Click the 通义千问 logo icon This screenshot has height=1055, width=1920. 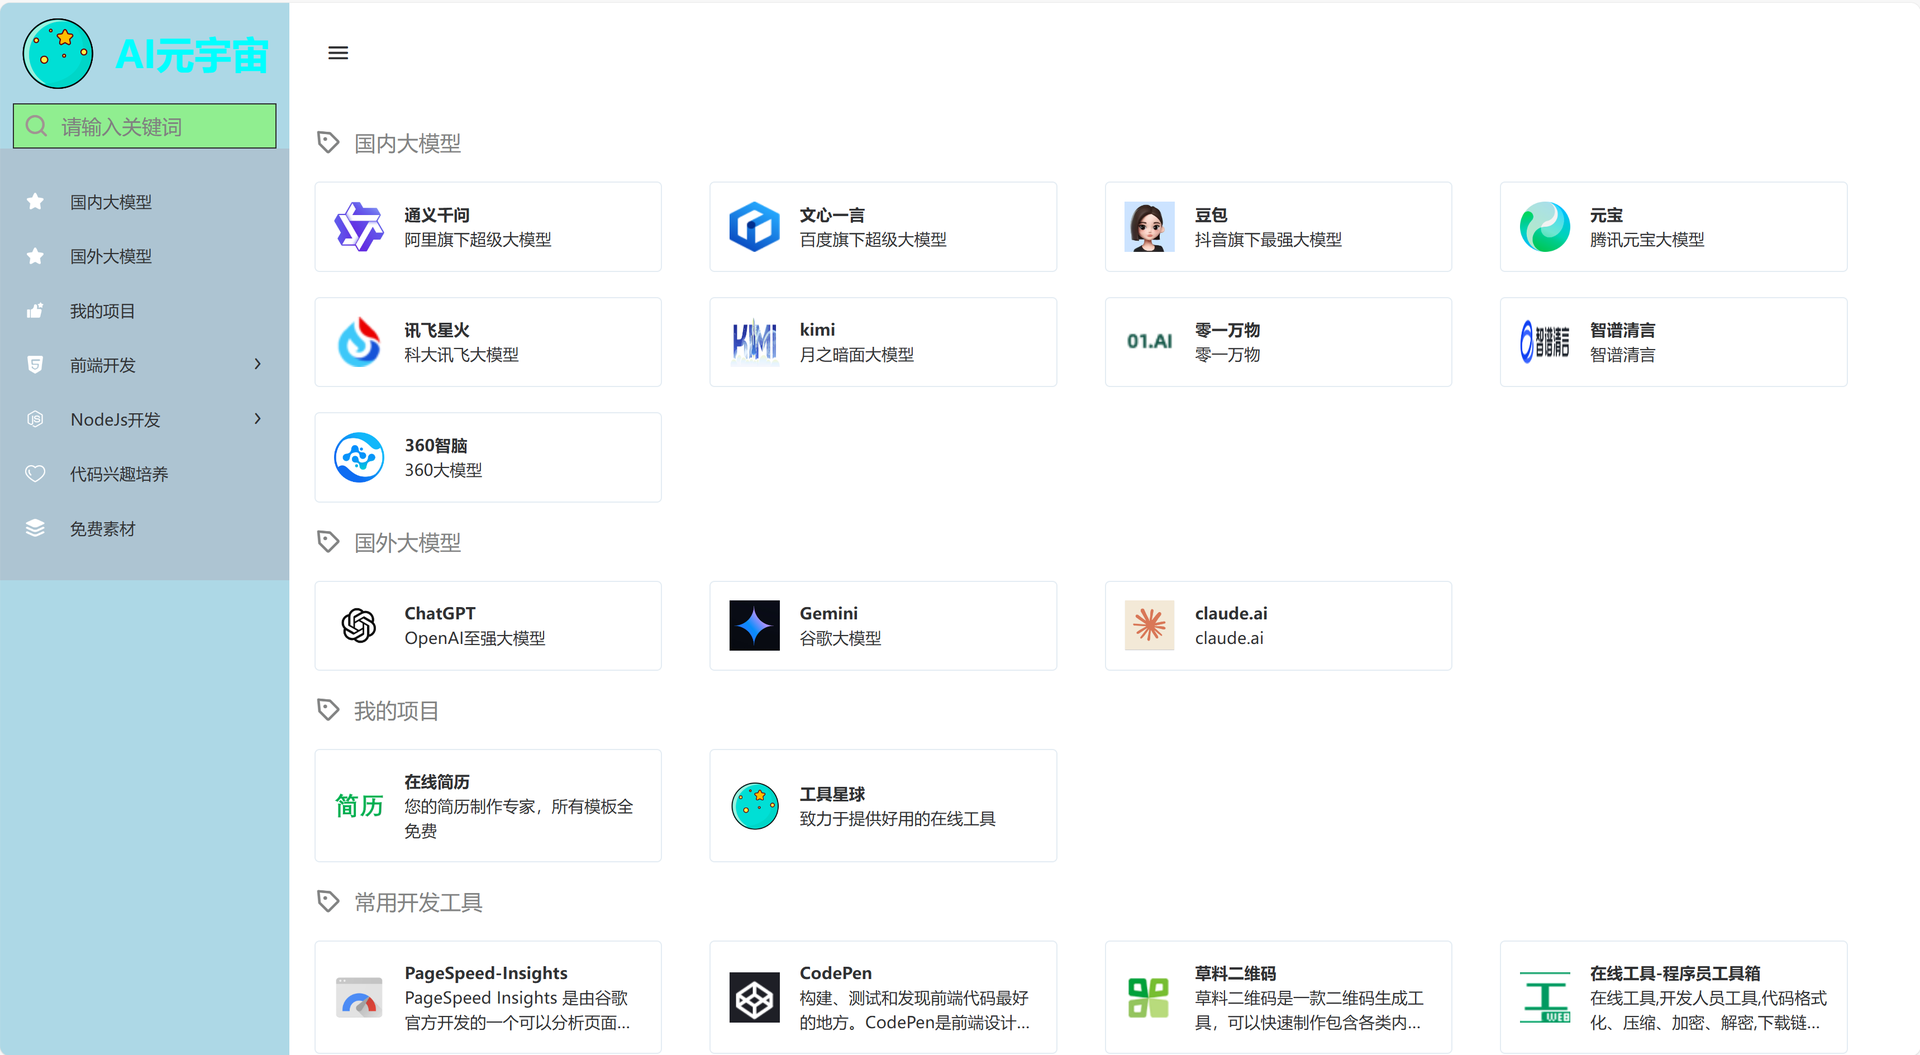(359, 227)
